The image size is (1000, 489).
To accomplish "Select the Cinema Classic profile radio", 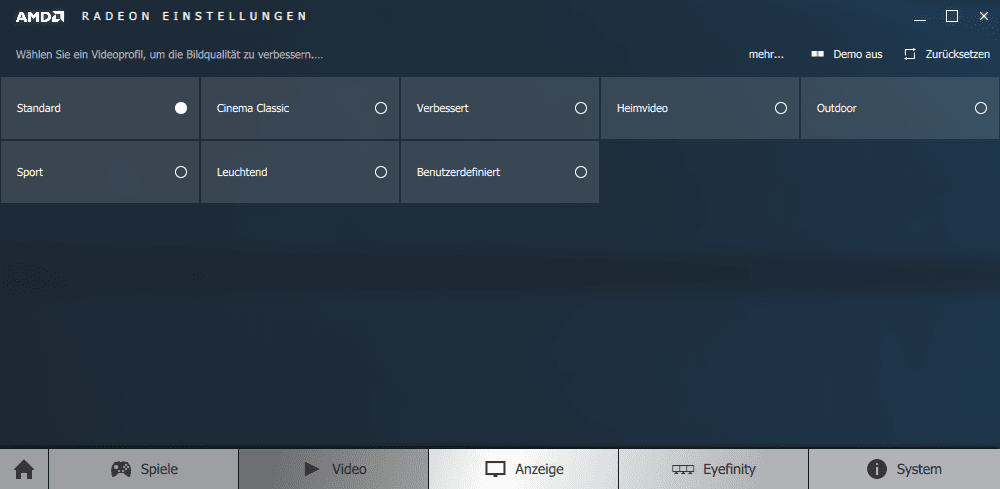I will (381, 108).
